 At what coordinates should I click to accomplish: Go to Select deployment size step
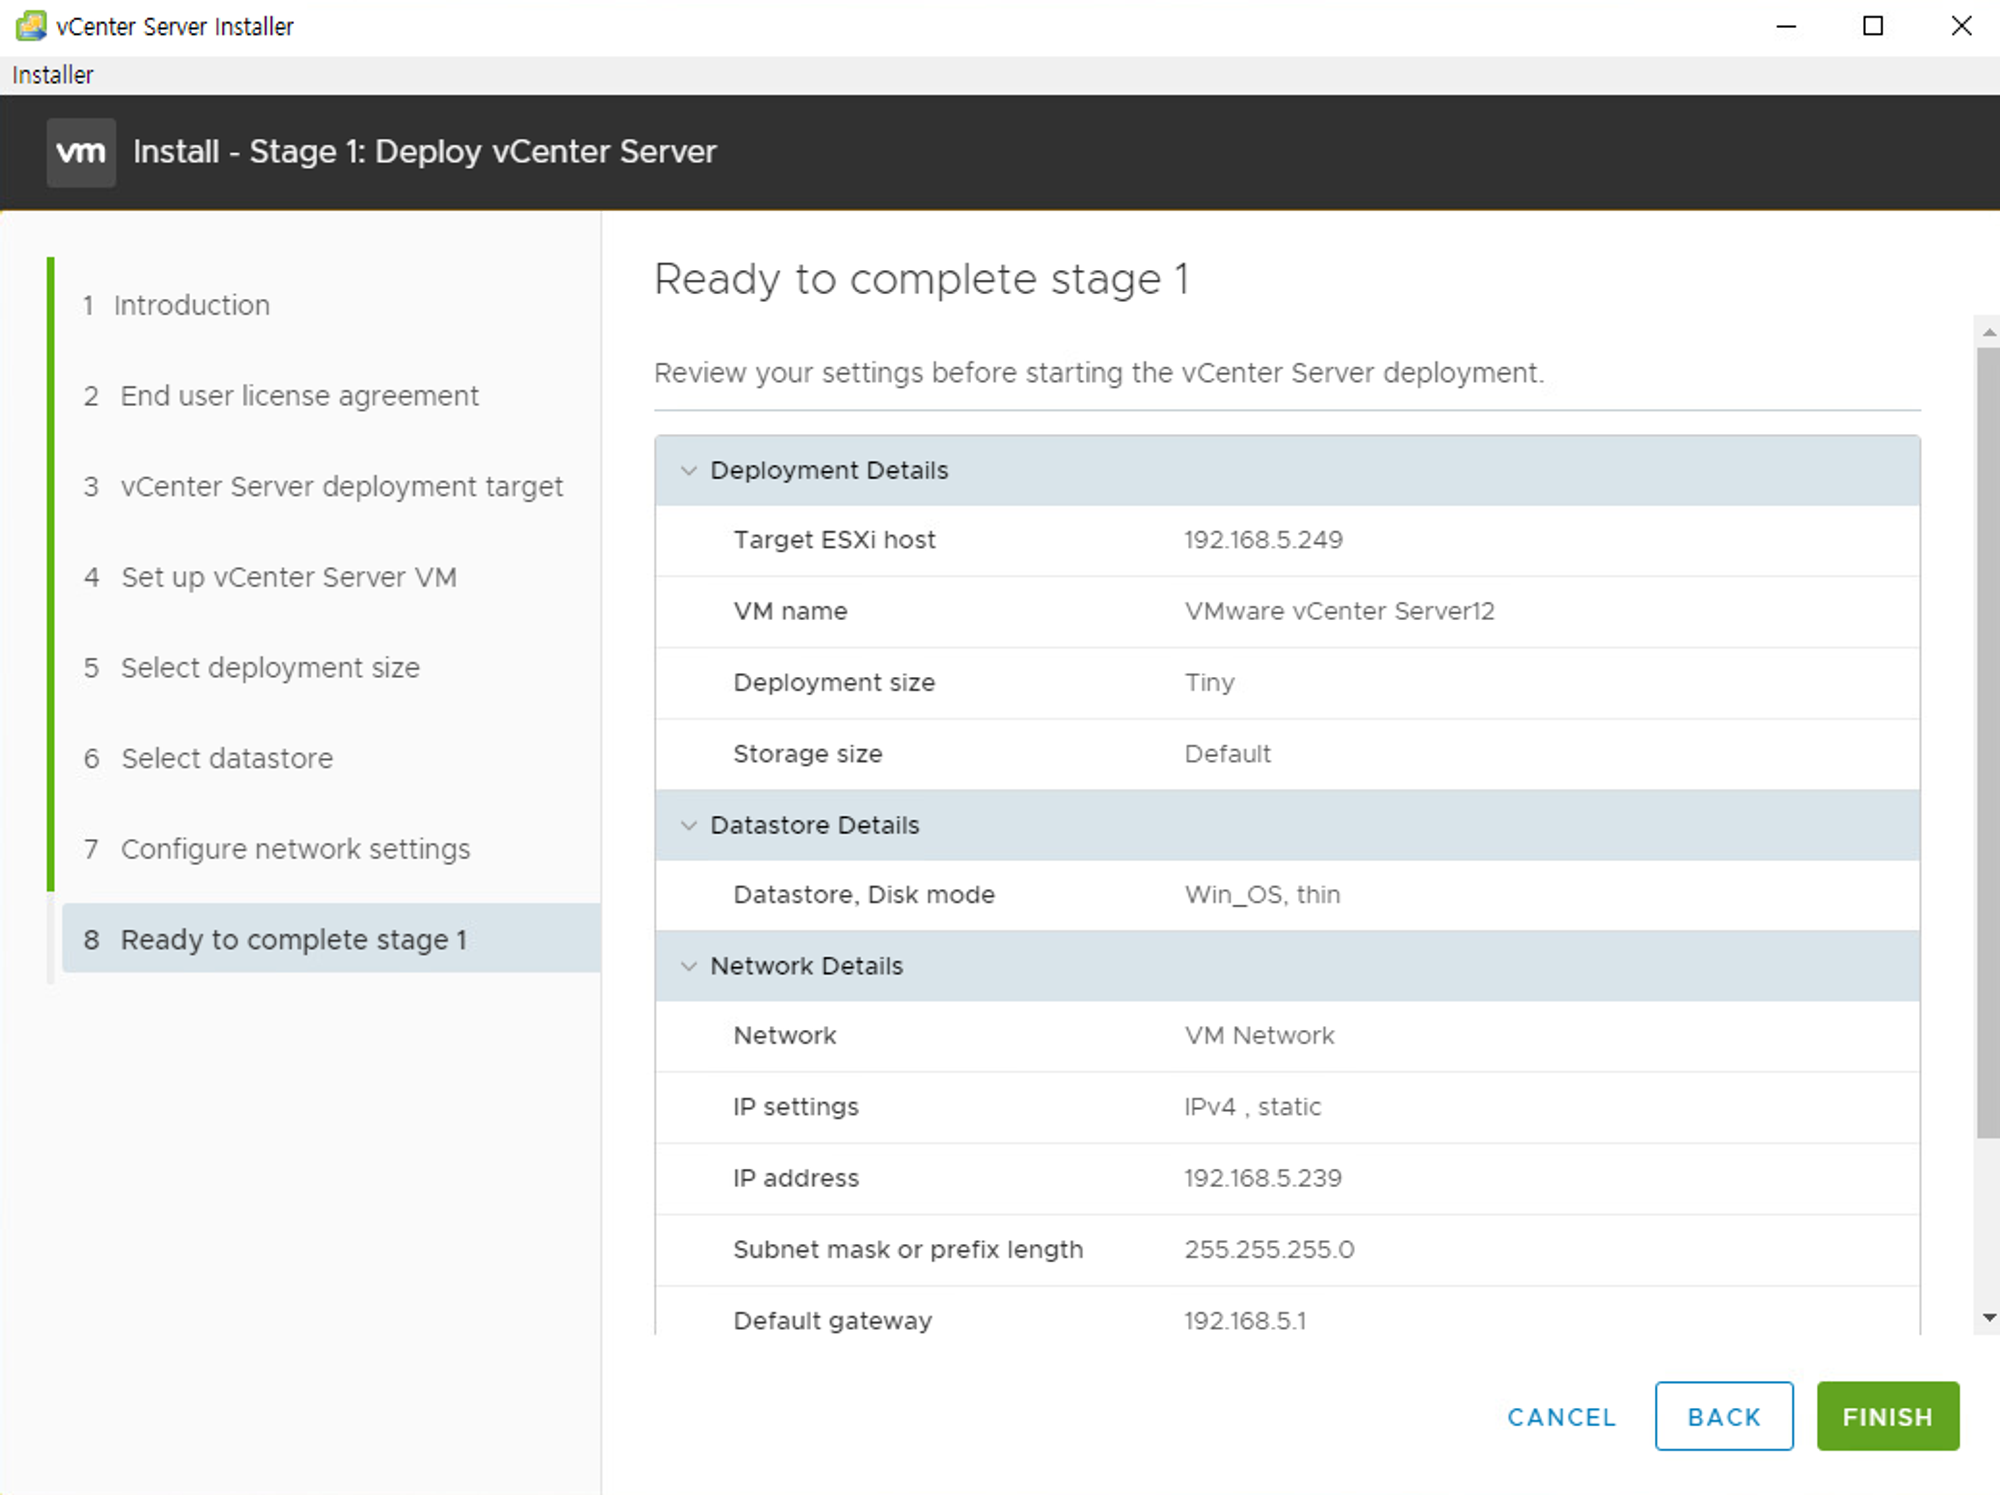click(270, 668)
